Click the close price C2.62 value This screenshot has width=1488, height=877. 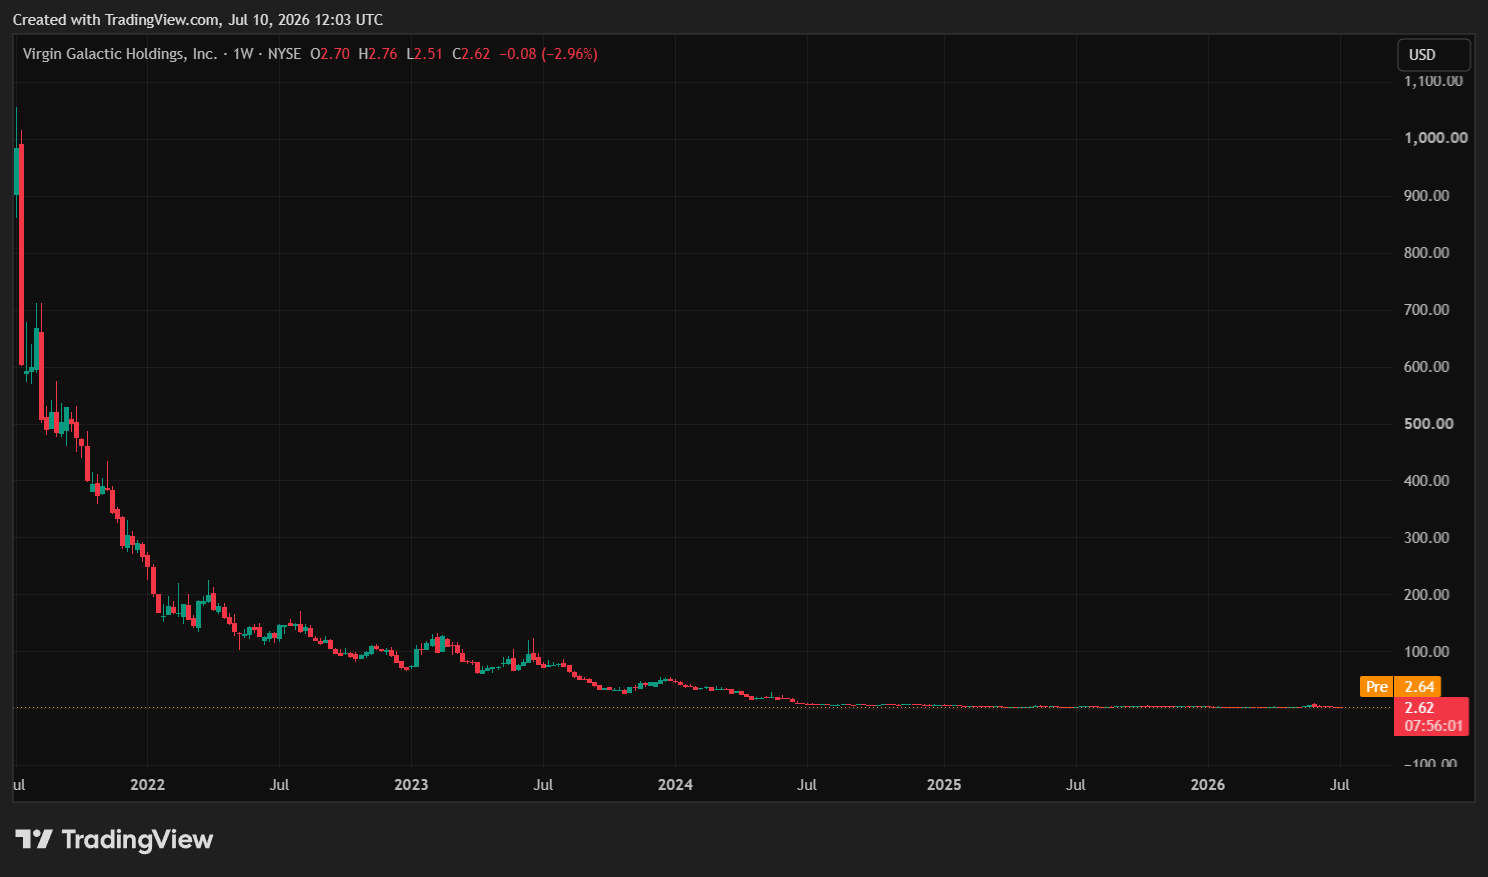(x=472, y=54)
